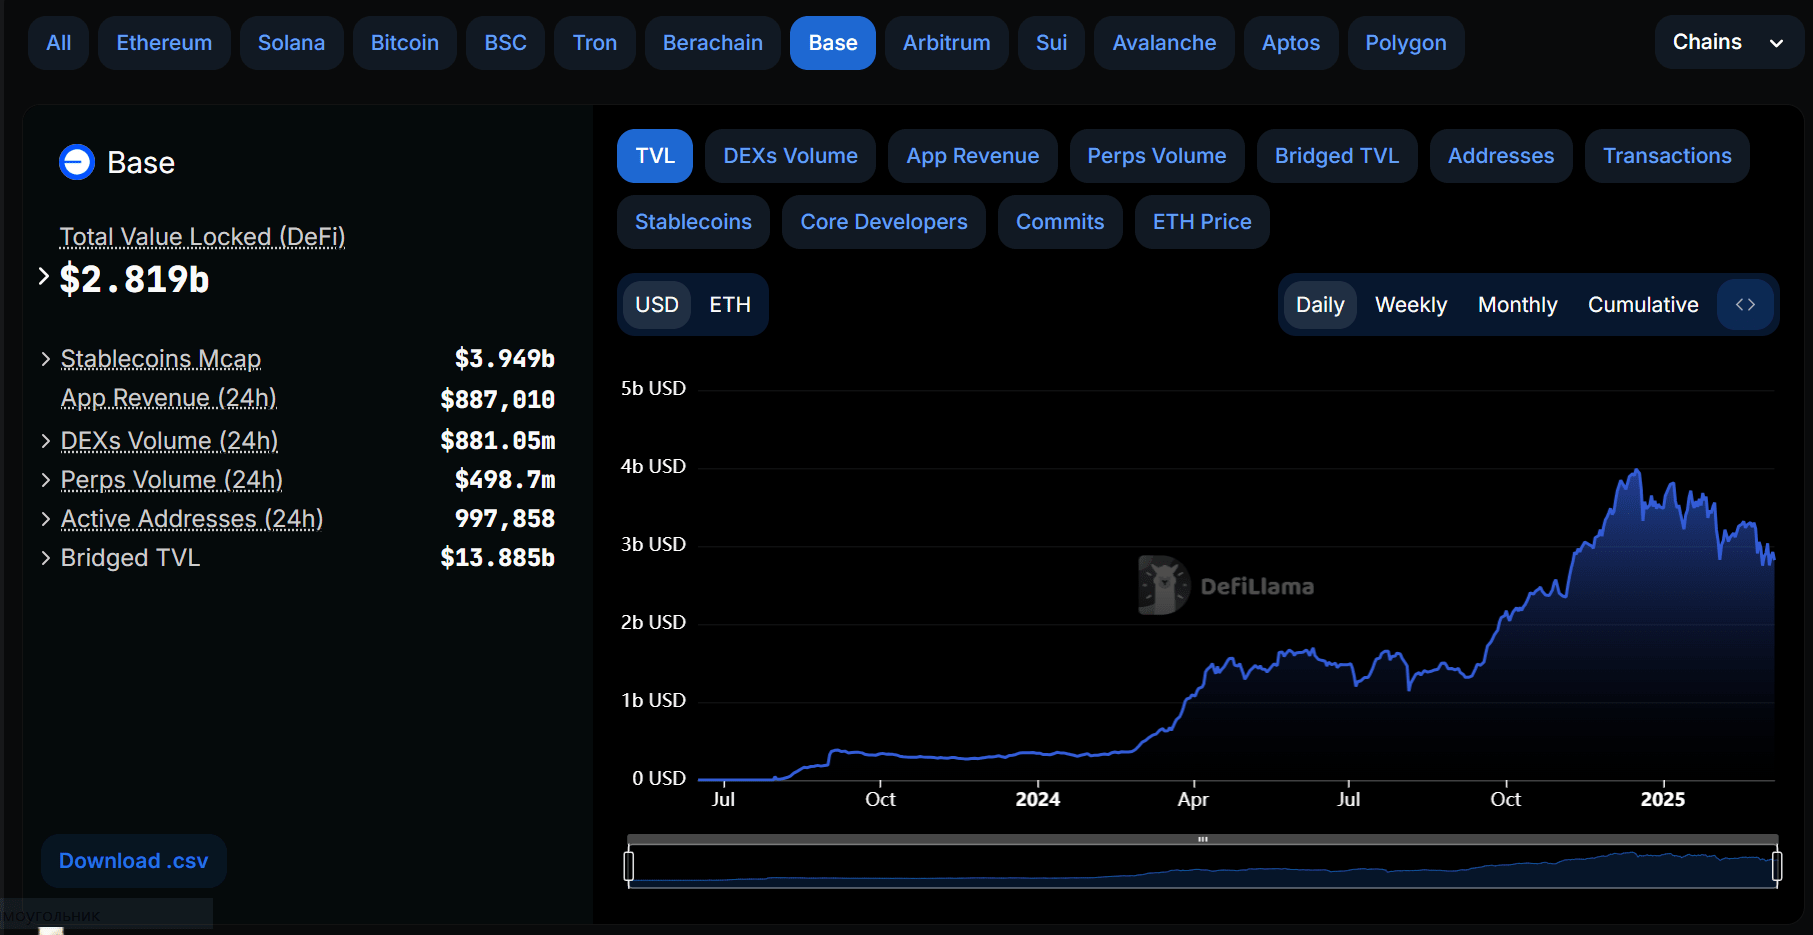Open the Active Addresses (24h) label
This screenshot has height=935, width=1813.
pyautogui.click(x=192, y=519)
